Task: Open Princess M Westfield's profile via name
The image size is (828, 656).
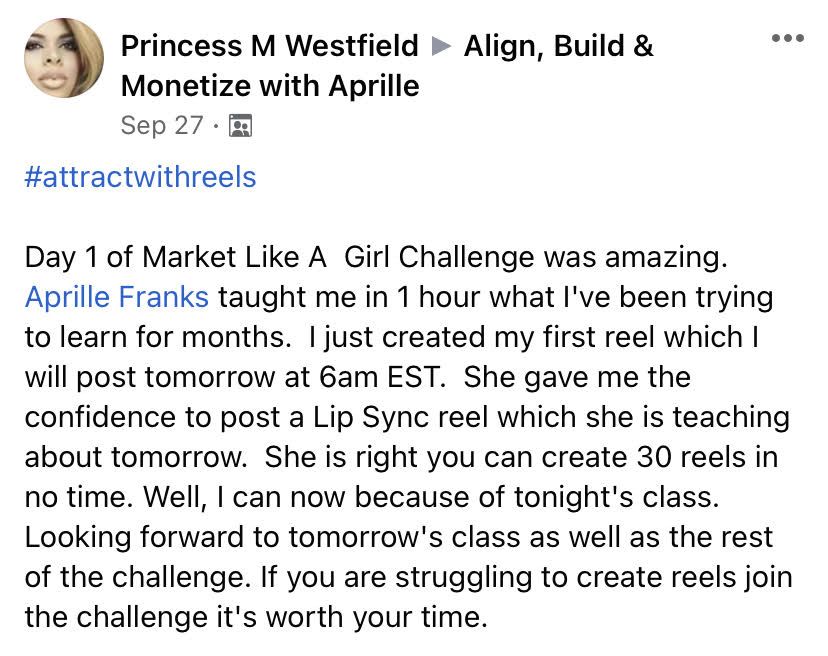Action: point(269,46)
